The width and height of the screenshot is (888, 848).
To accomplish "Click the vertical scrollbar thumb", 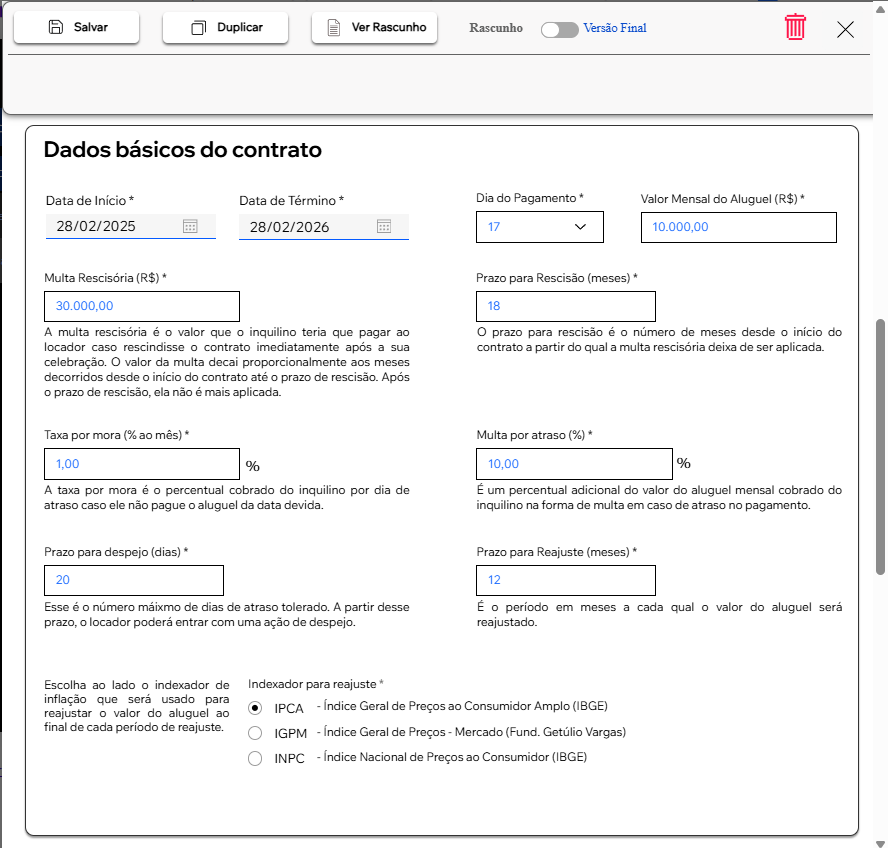I will 880,448.
